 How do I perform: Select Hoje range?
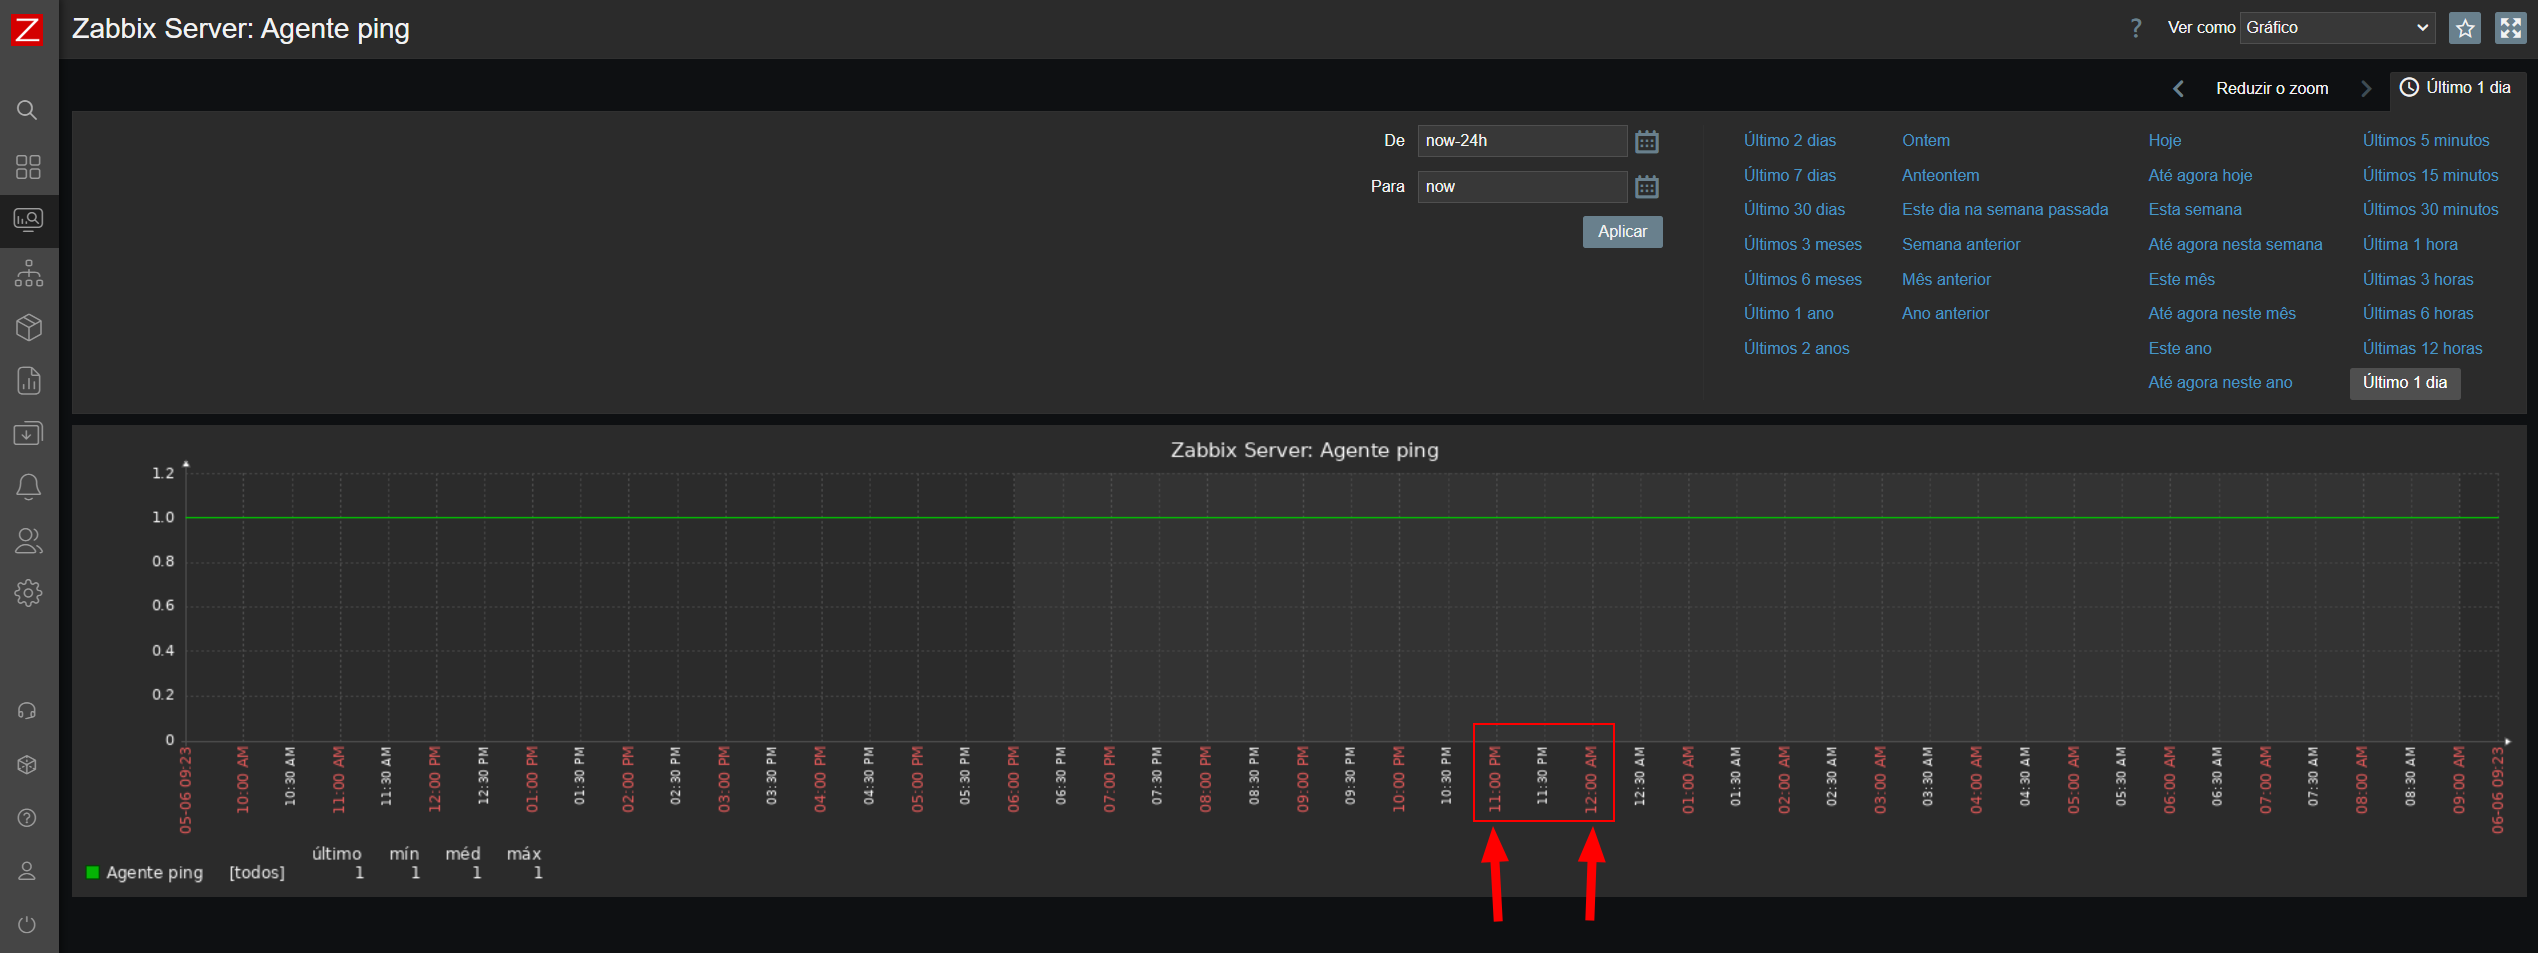tap(2165, 141)
